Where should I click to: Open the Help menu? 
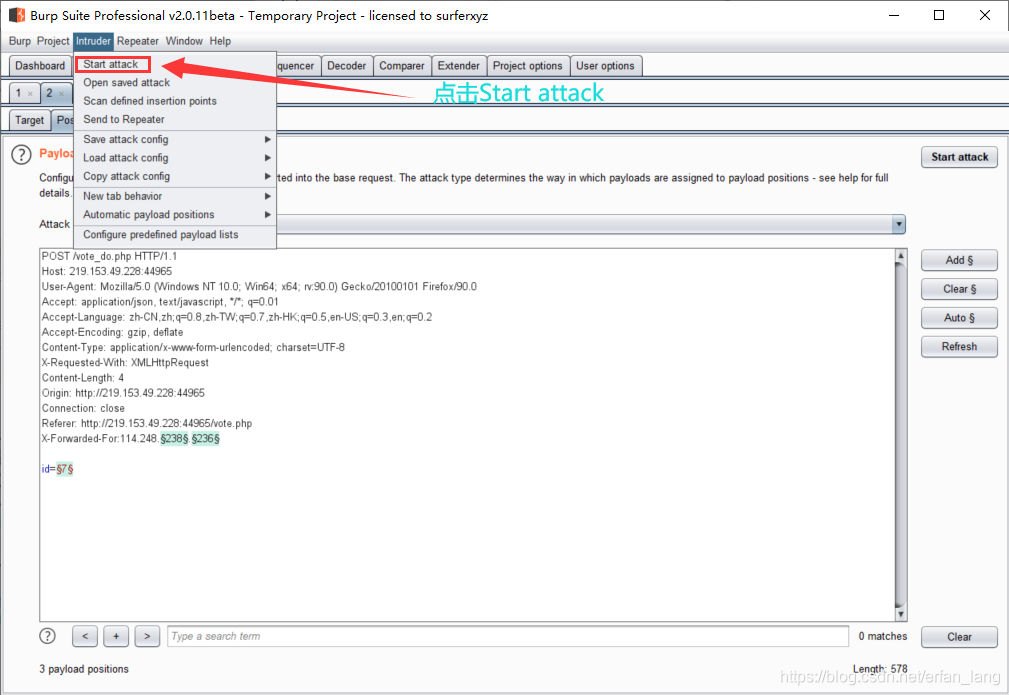[x=220, y=41]
